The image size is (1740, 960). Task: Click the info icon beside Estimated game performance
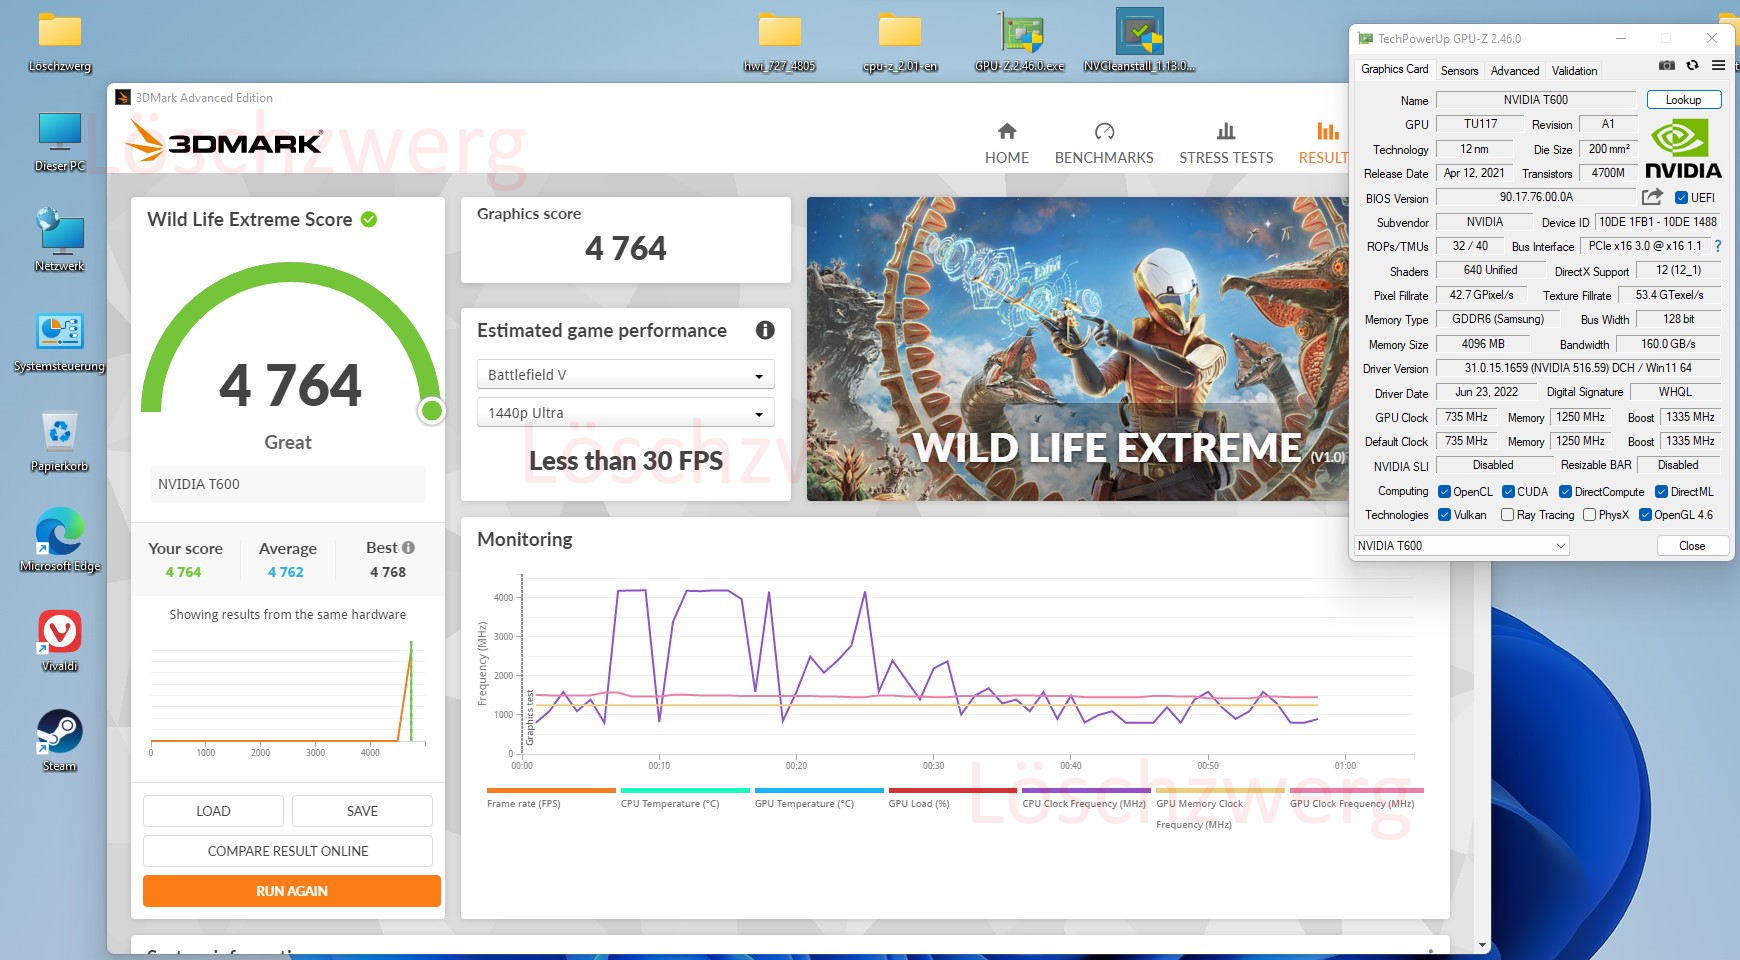click(x=765, y=330)
